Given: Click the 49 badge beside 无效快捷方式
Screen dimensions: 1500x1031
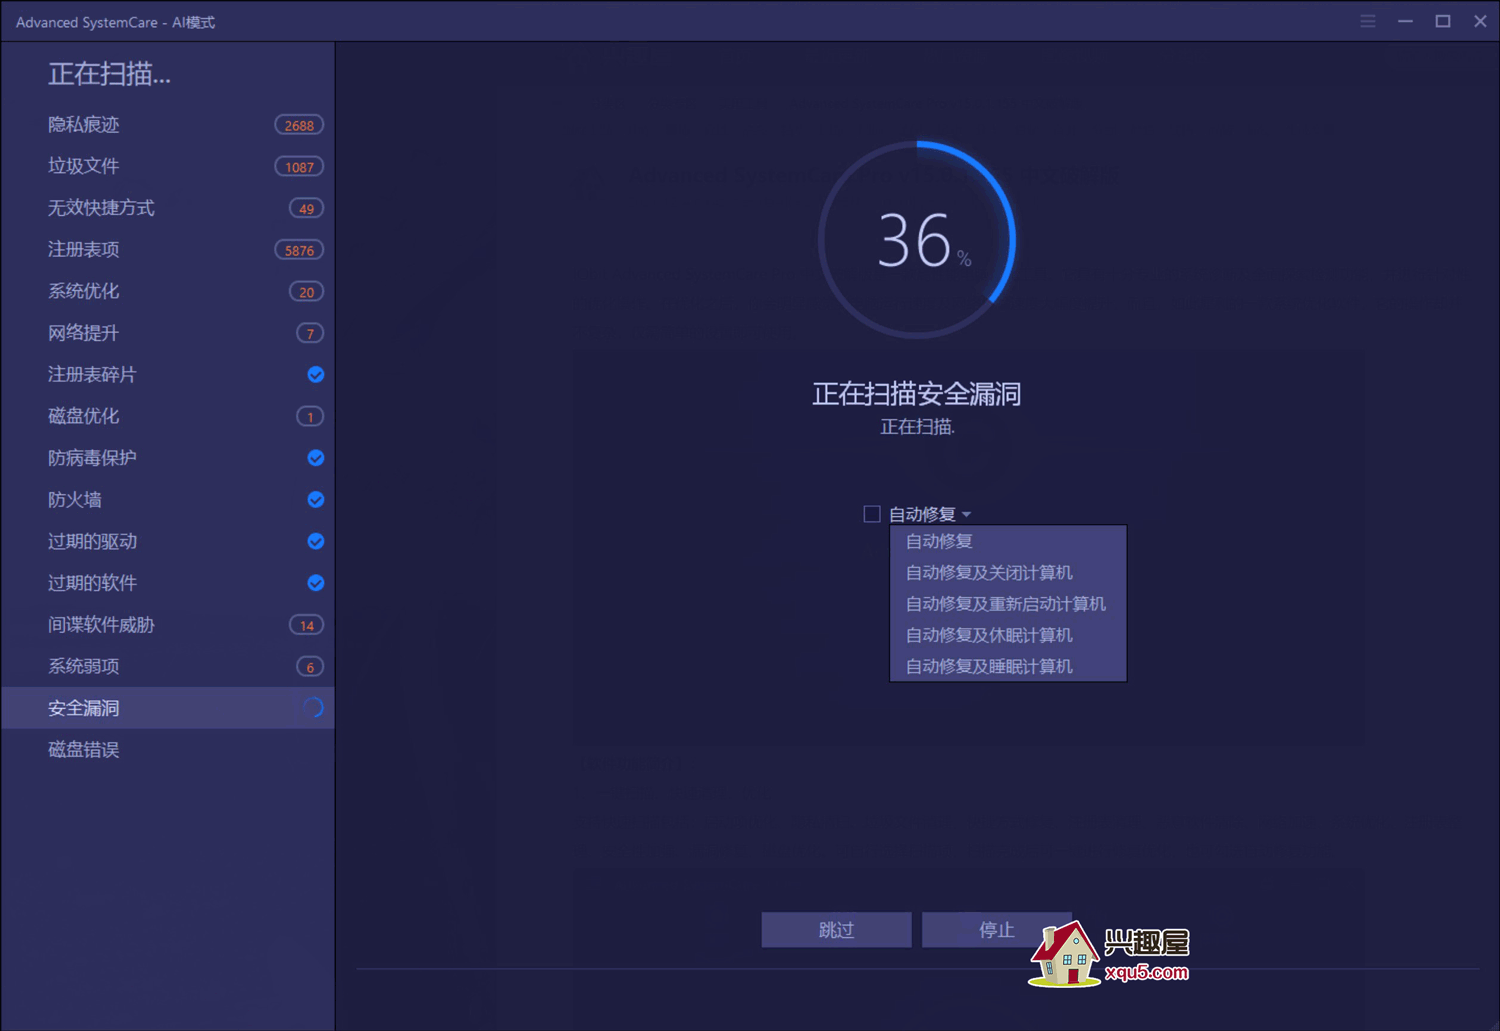Looking at the screenshot, I should click(306, 208).
